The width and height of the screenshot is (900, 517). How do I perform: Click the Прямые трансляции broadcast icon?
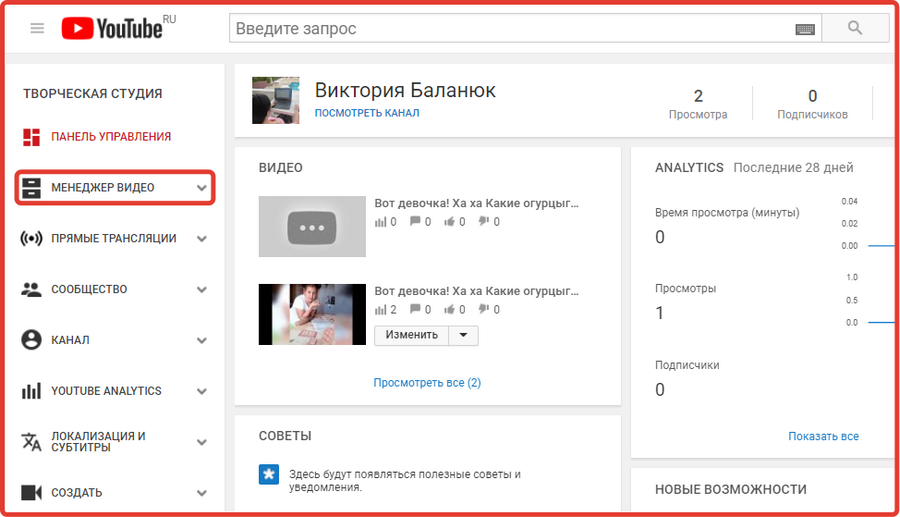(31, 238)
